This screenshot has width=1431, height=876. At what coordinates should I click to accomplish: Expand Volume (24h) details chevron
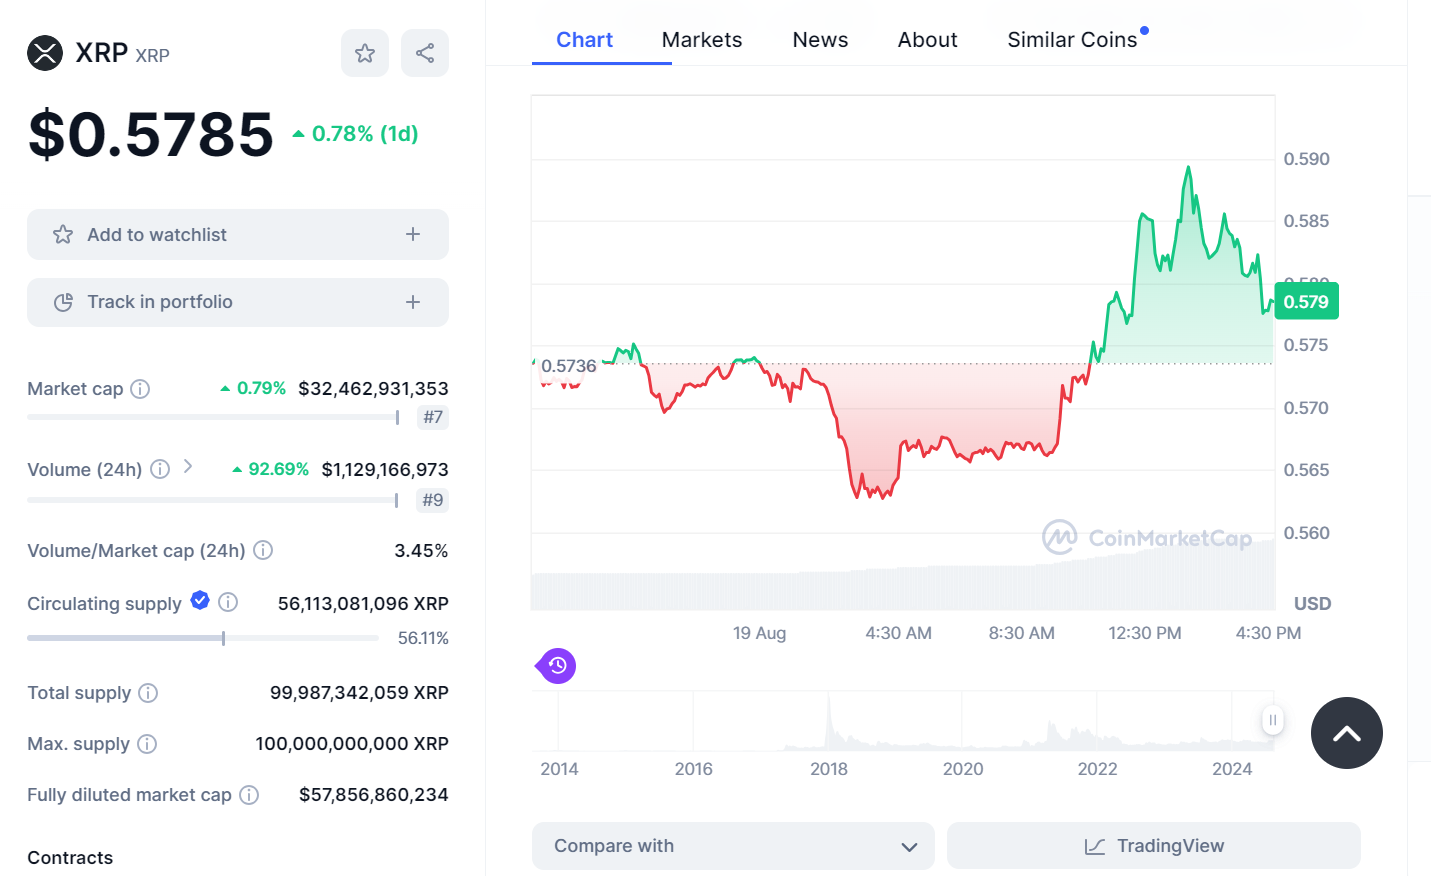pos(188,467)
